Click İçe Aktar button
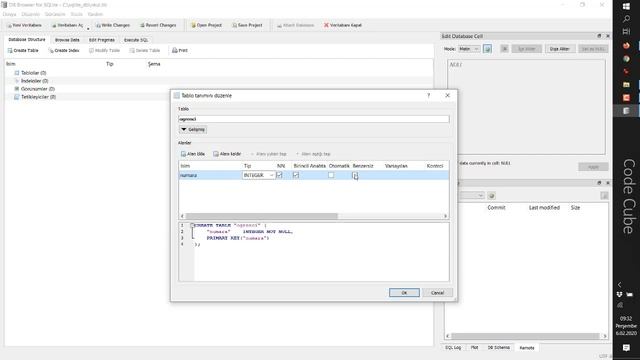640x360 pixels. tap(527, 49)
